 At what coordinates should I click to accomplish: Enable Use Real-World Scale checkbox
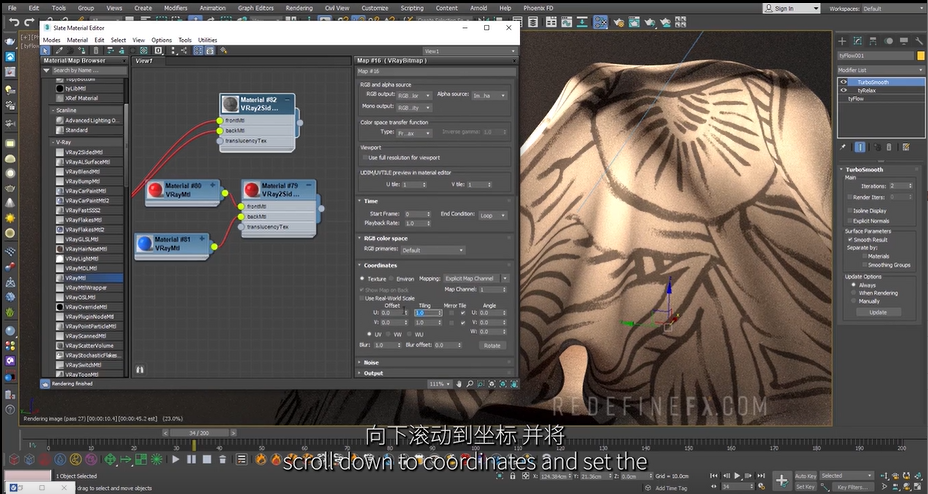(x=362, y=298)
